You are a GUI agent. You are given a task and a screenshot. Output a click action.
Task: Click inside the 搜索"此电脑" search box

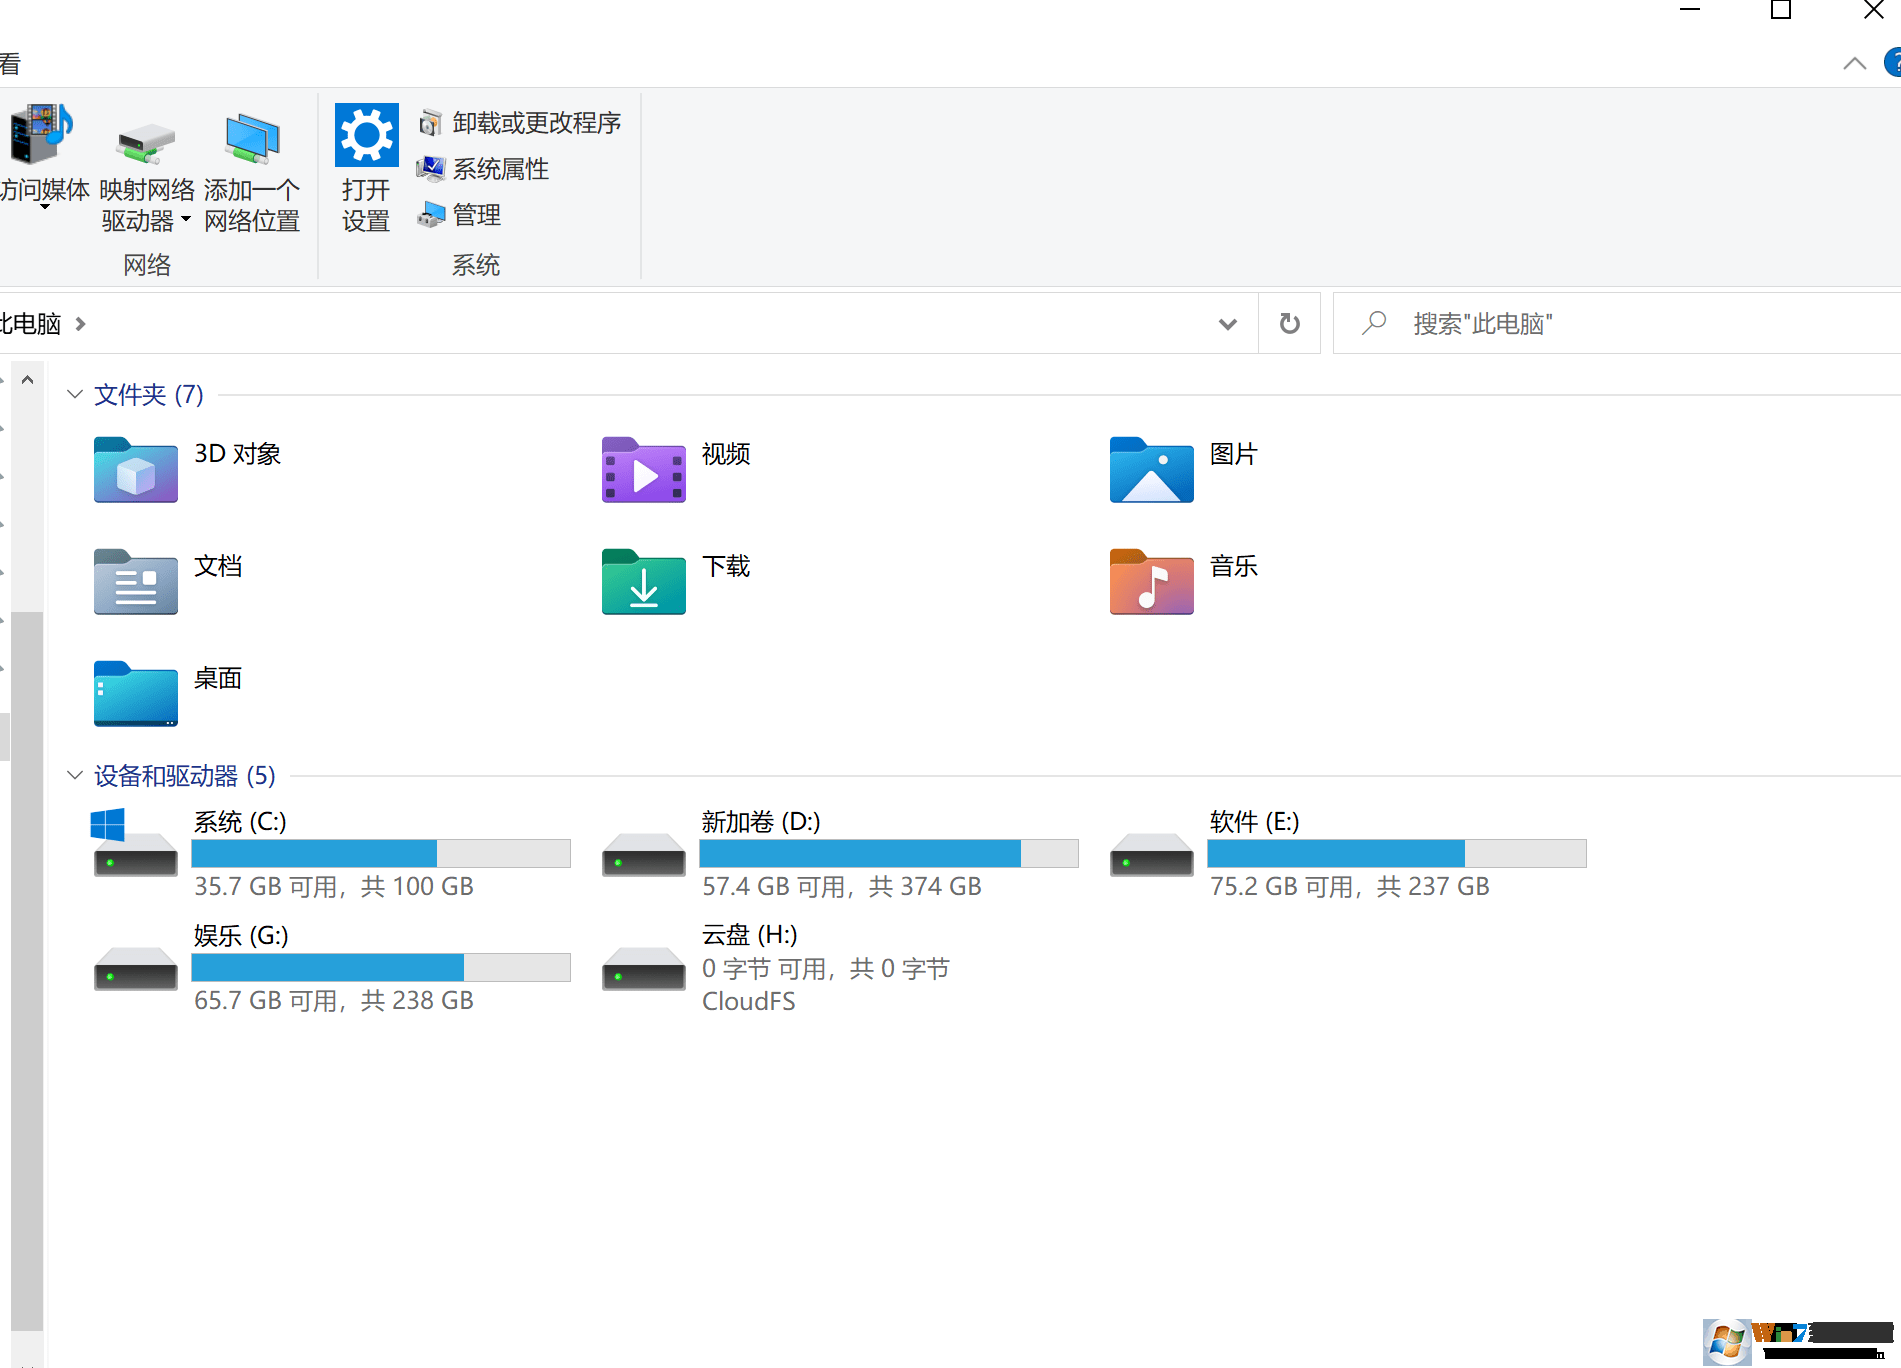tap(1550, 323)
